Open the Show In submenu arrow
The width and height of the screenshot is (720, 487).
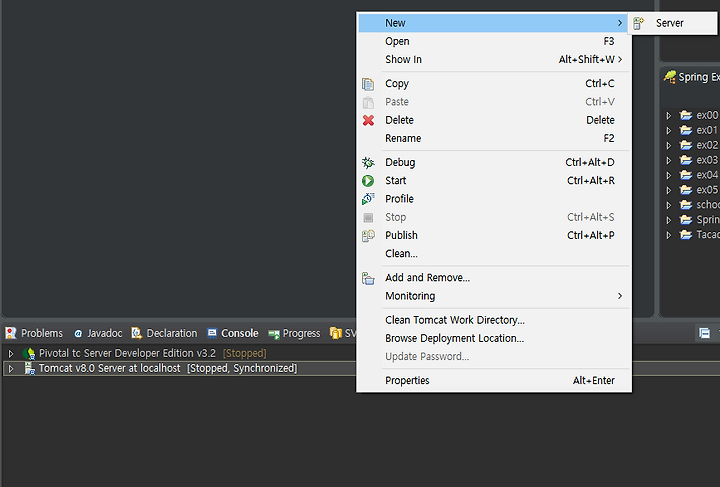pyautogui.click(x=620, y=60)
